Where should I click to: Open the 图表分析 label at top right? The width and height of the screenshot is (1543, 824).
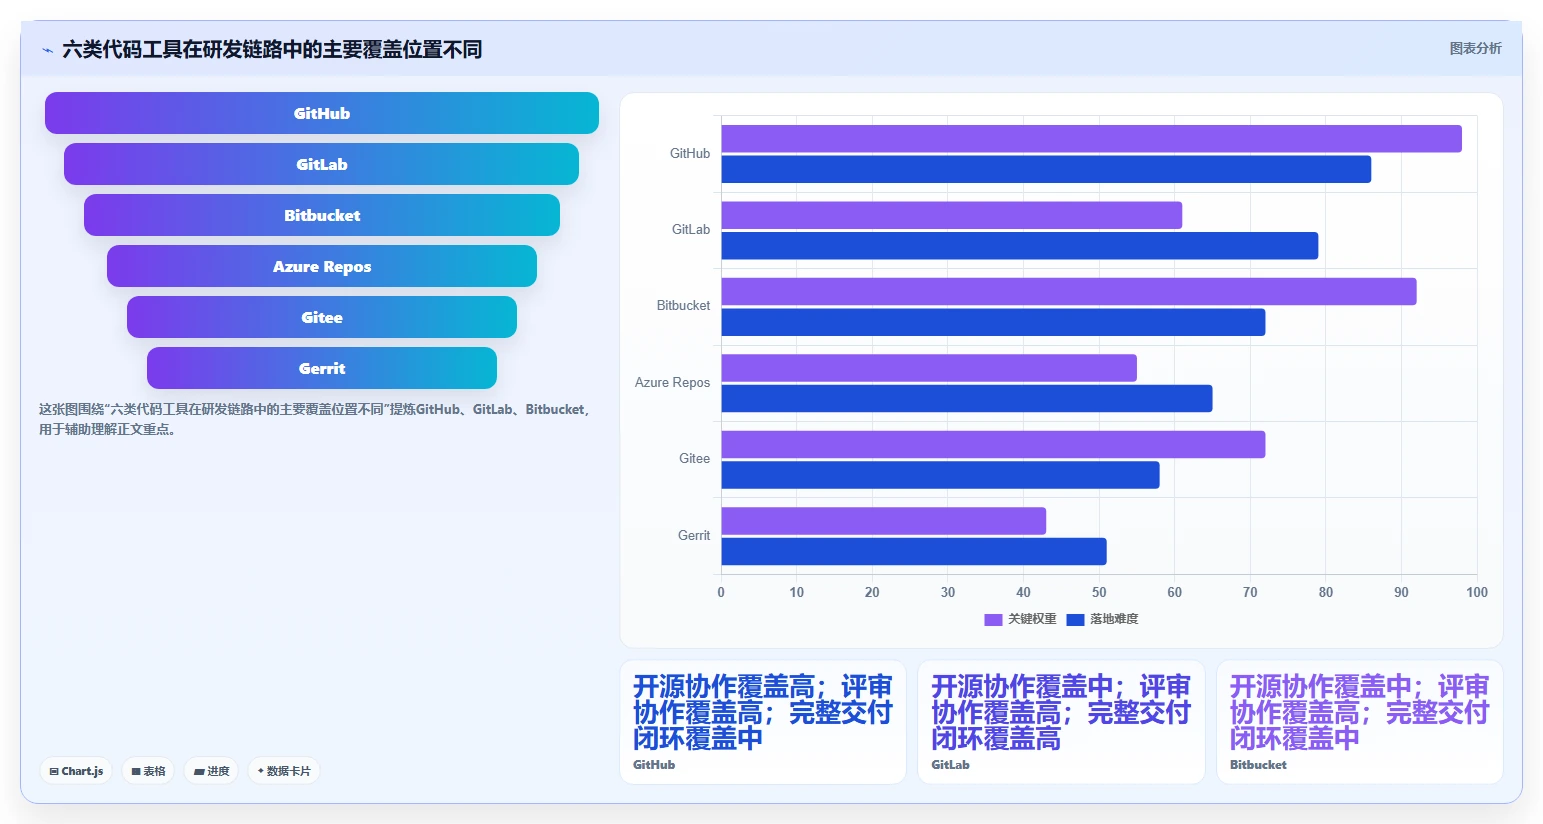click(1475, 48)
